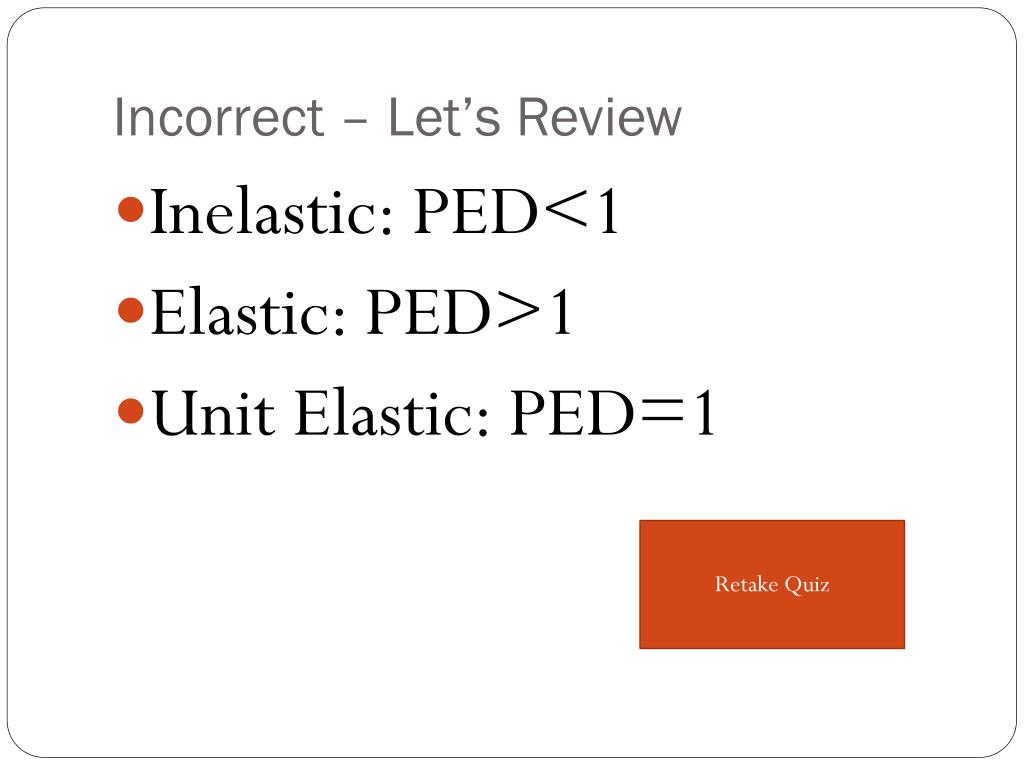Screen dimensions: 1024x768
Task: Select the word Review in the title
Action: (x=600, y=118)
